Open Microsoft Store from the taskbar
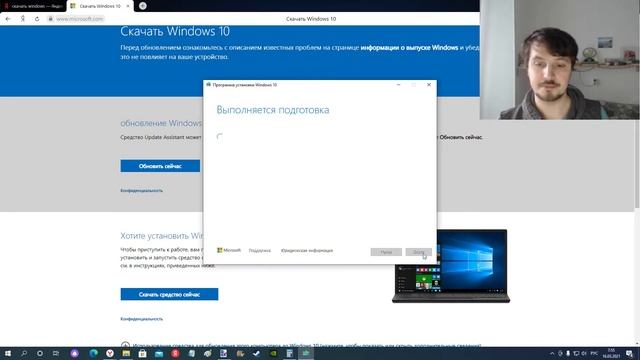 [142, 353]
